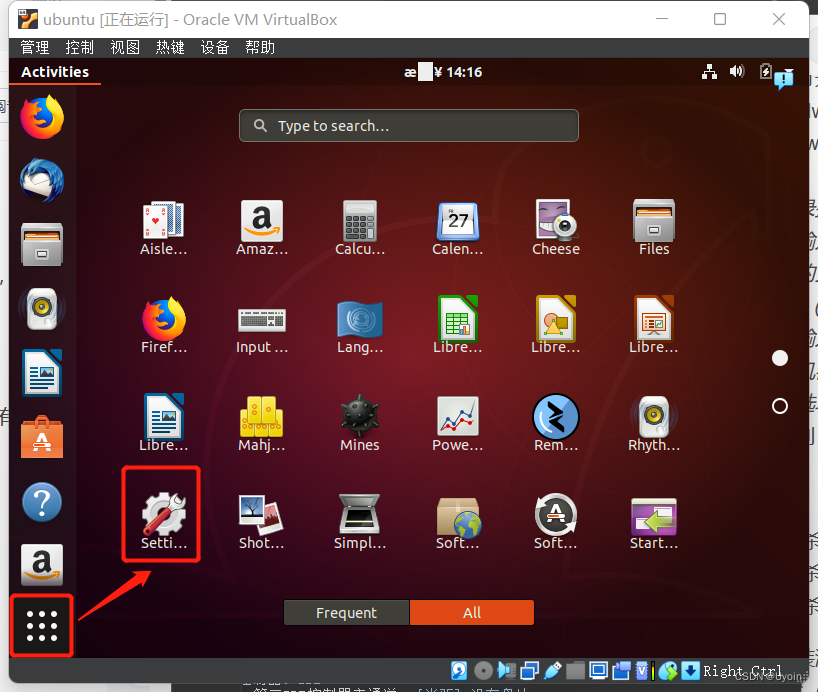The height and width of the screenshot is (692, 818).
Task: Launch Thunderbird Mail from the dock
Action: 42,181
